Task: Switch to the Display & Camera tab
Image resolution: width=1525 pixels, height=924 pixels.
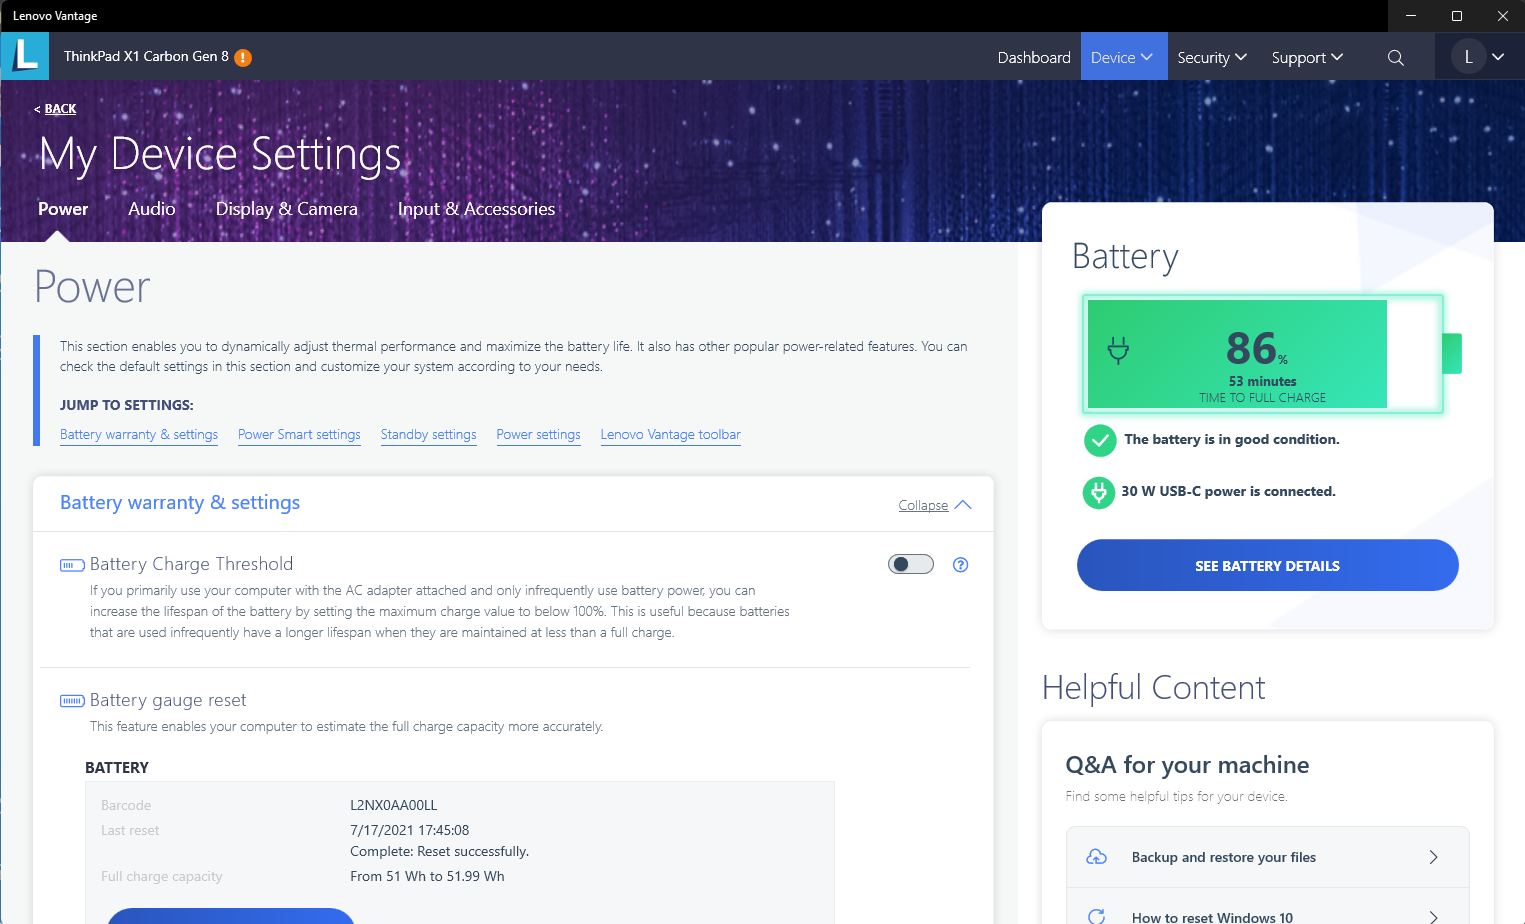Action: (x=286, y=209)
